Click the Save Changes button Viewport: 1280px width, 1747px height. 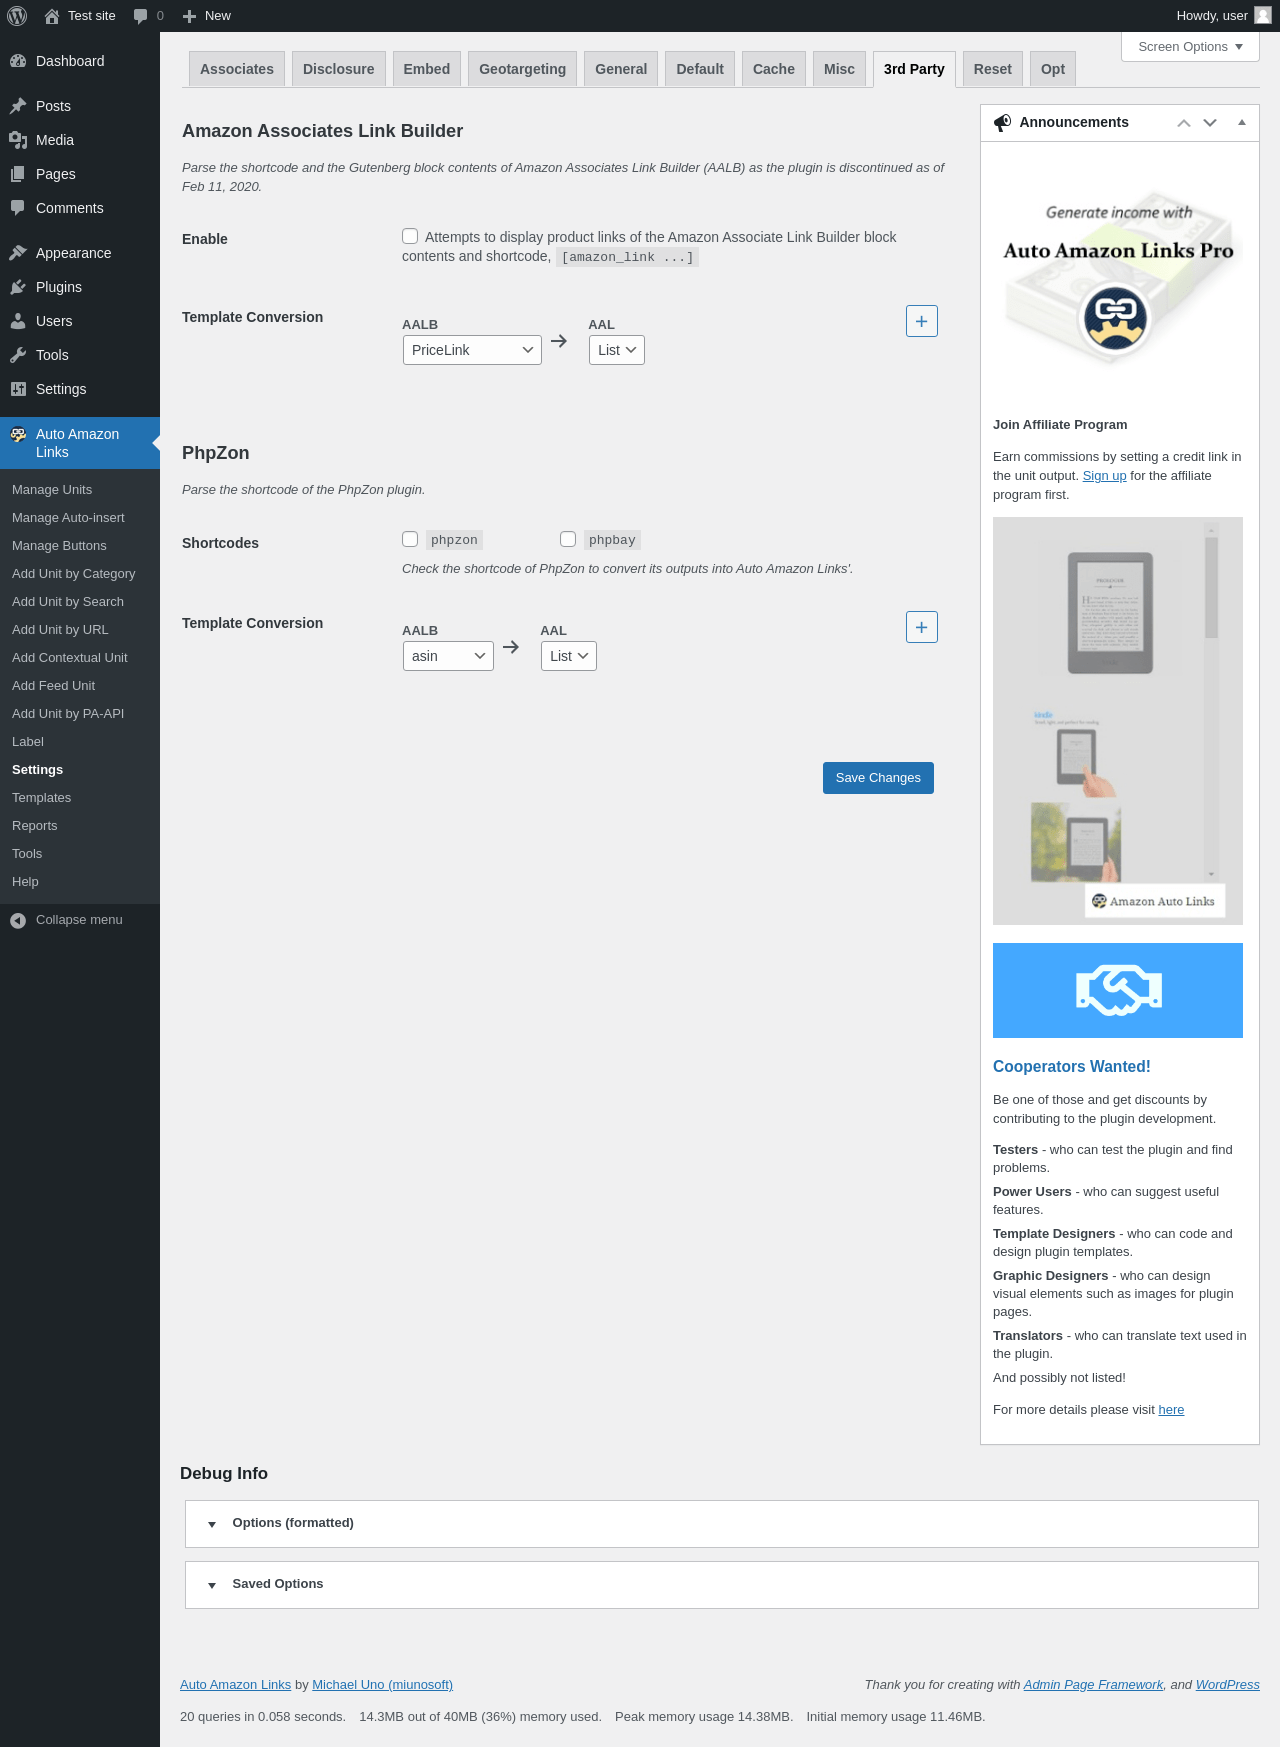878,778
